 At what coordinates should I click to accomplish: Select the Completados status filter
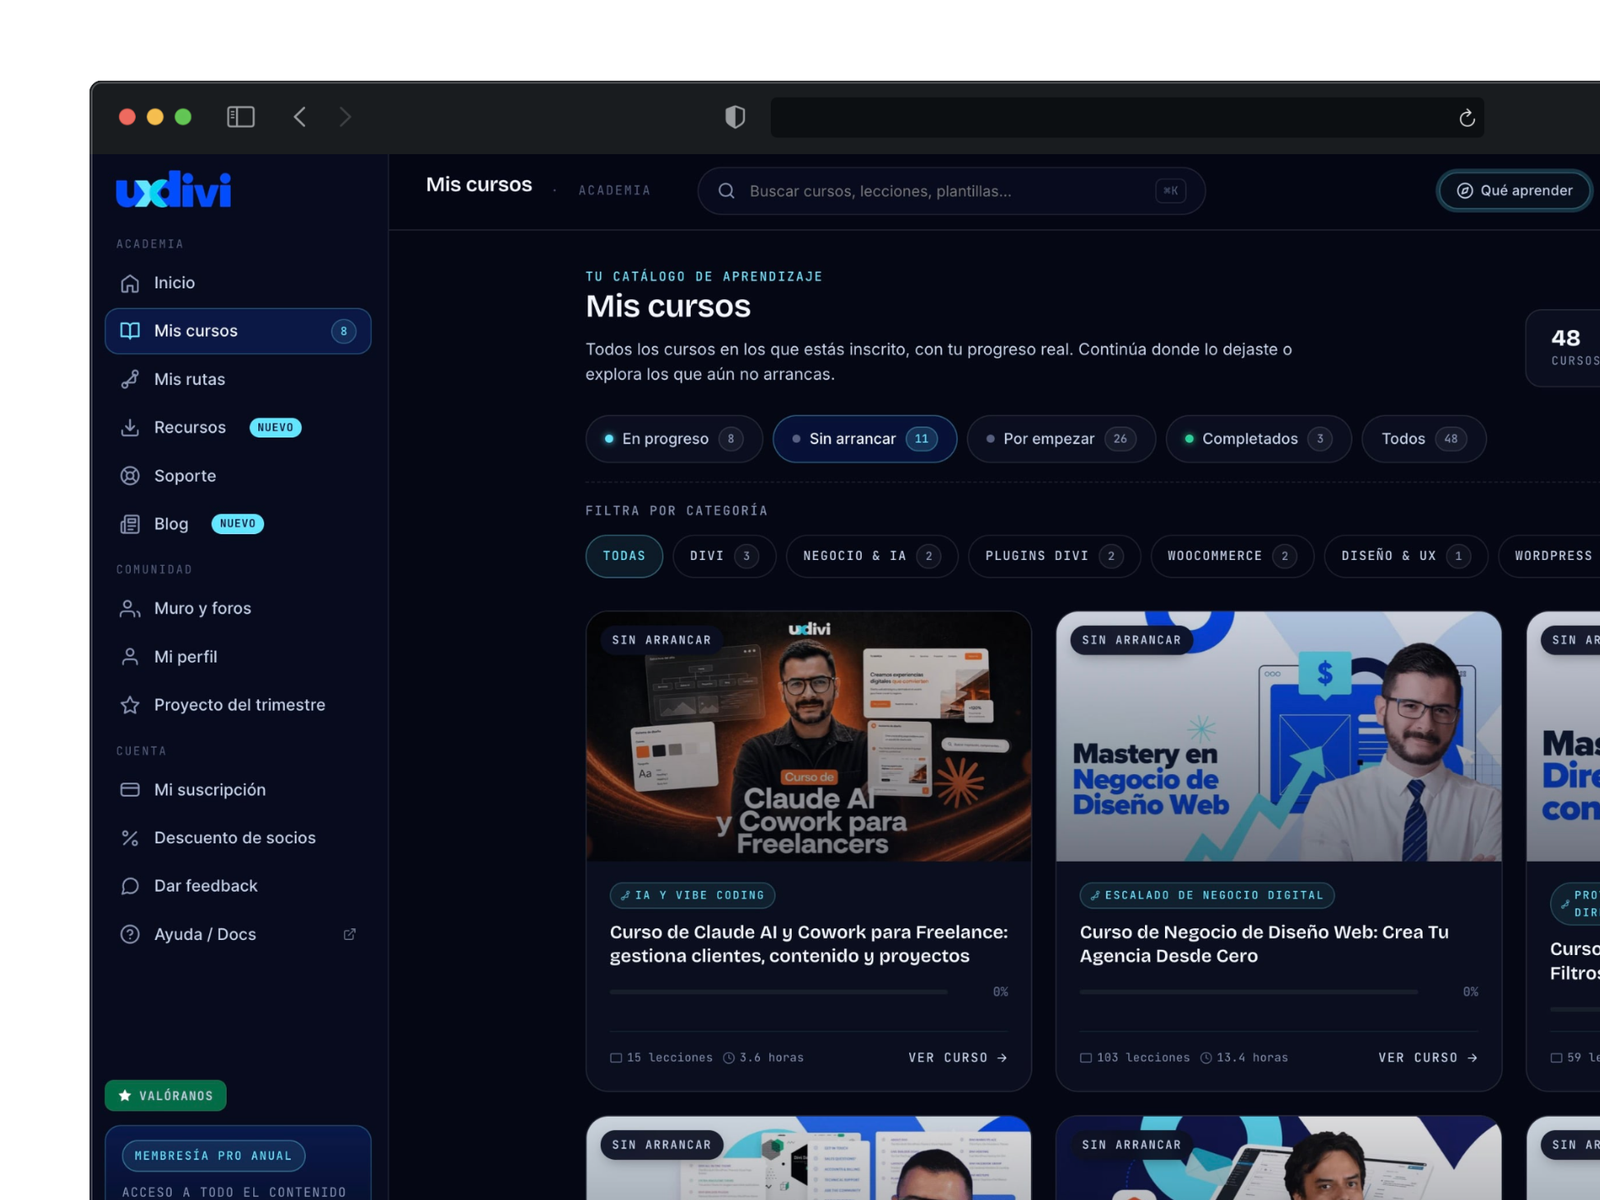(1259, 439)
